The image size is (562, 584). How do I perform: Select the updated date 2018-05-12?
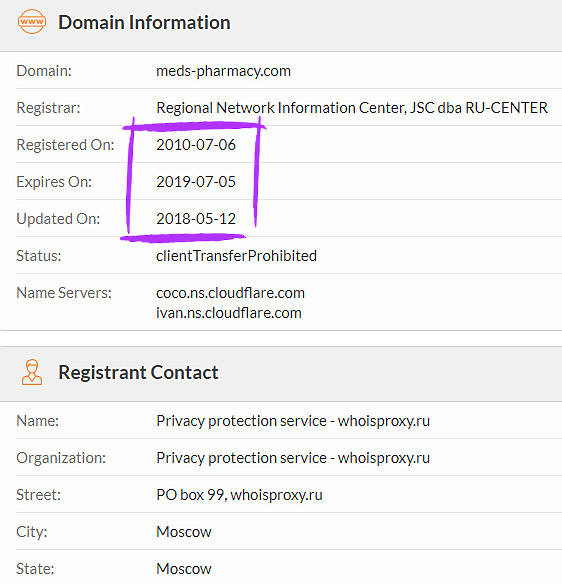pos(196,219)
